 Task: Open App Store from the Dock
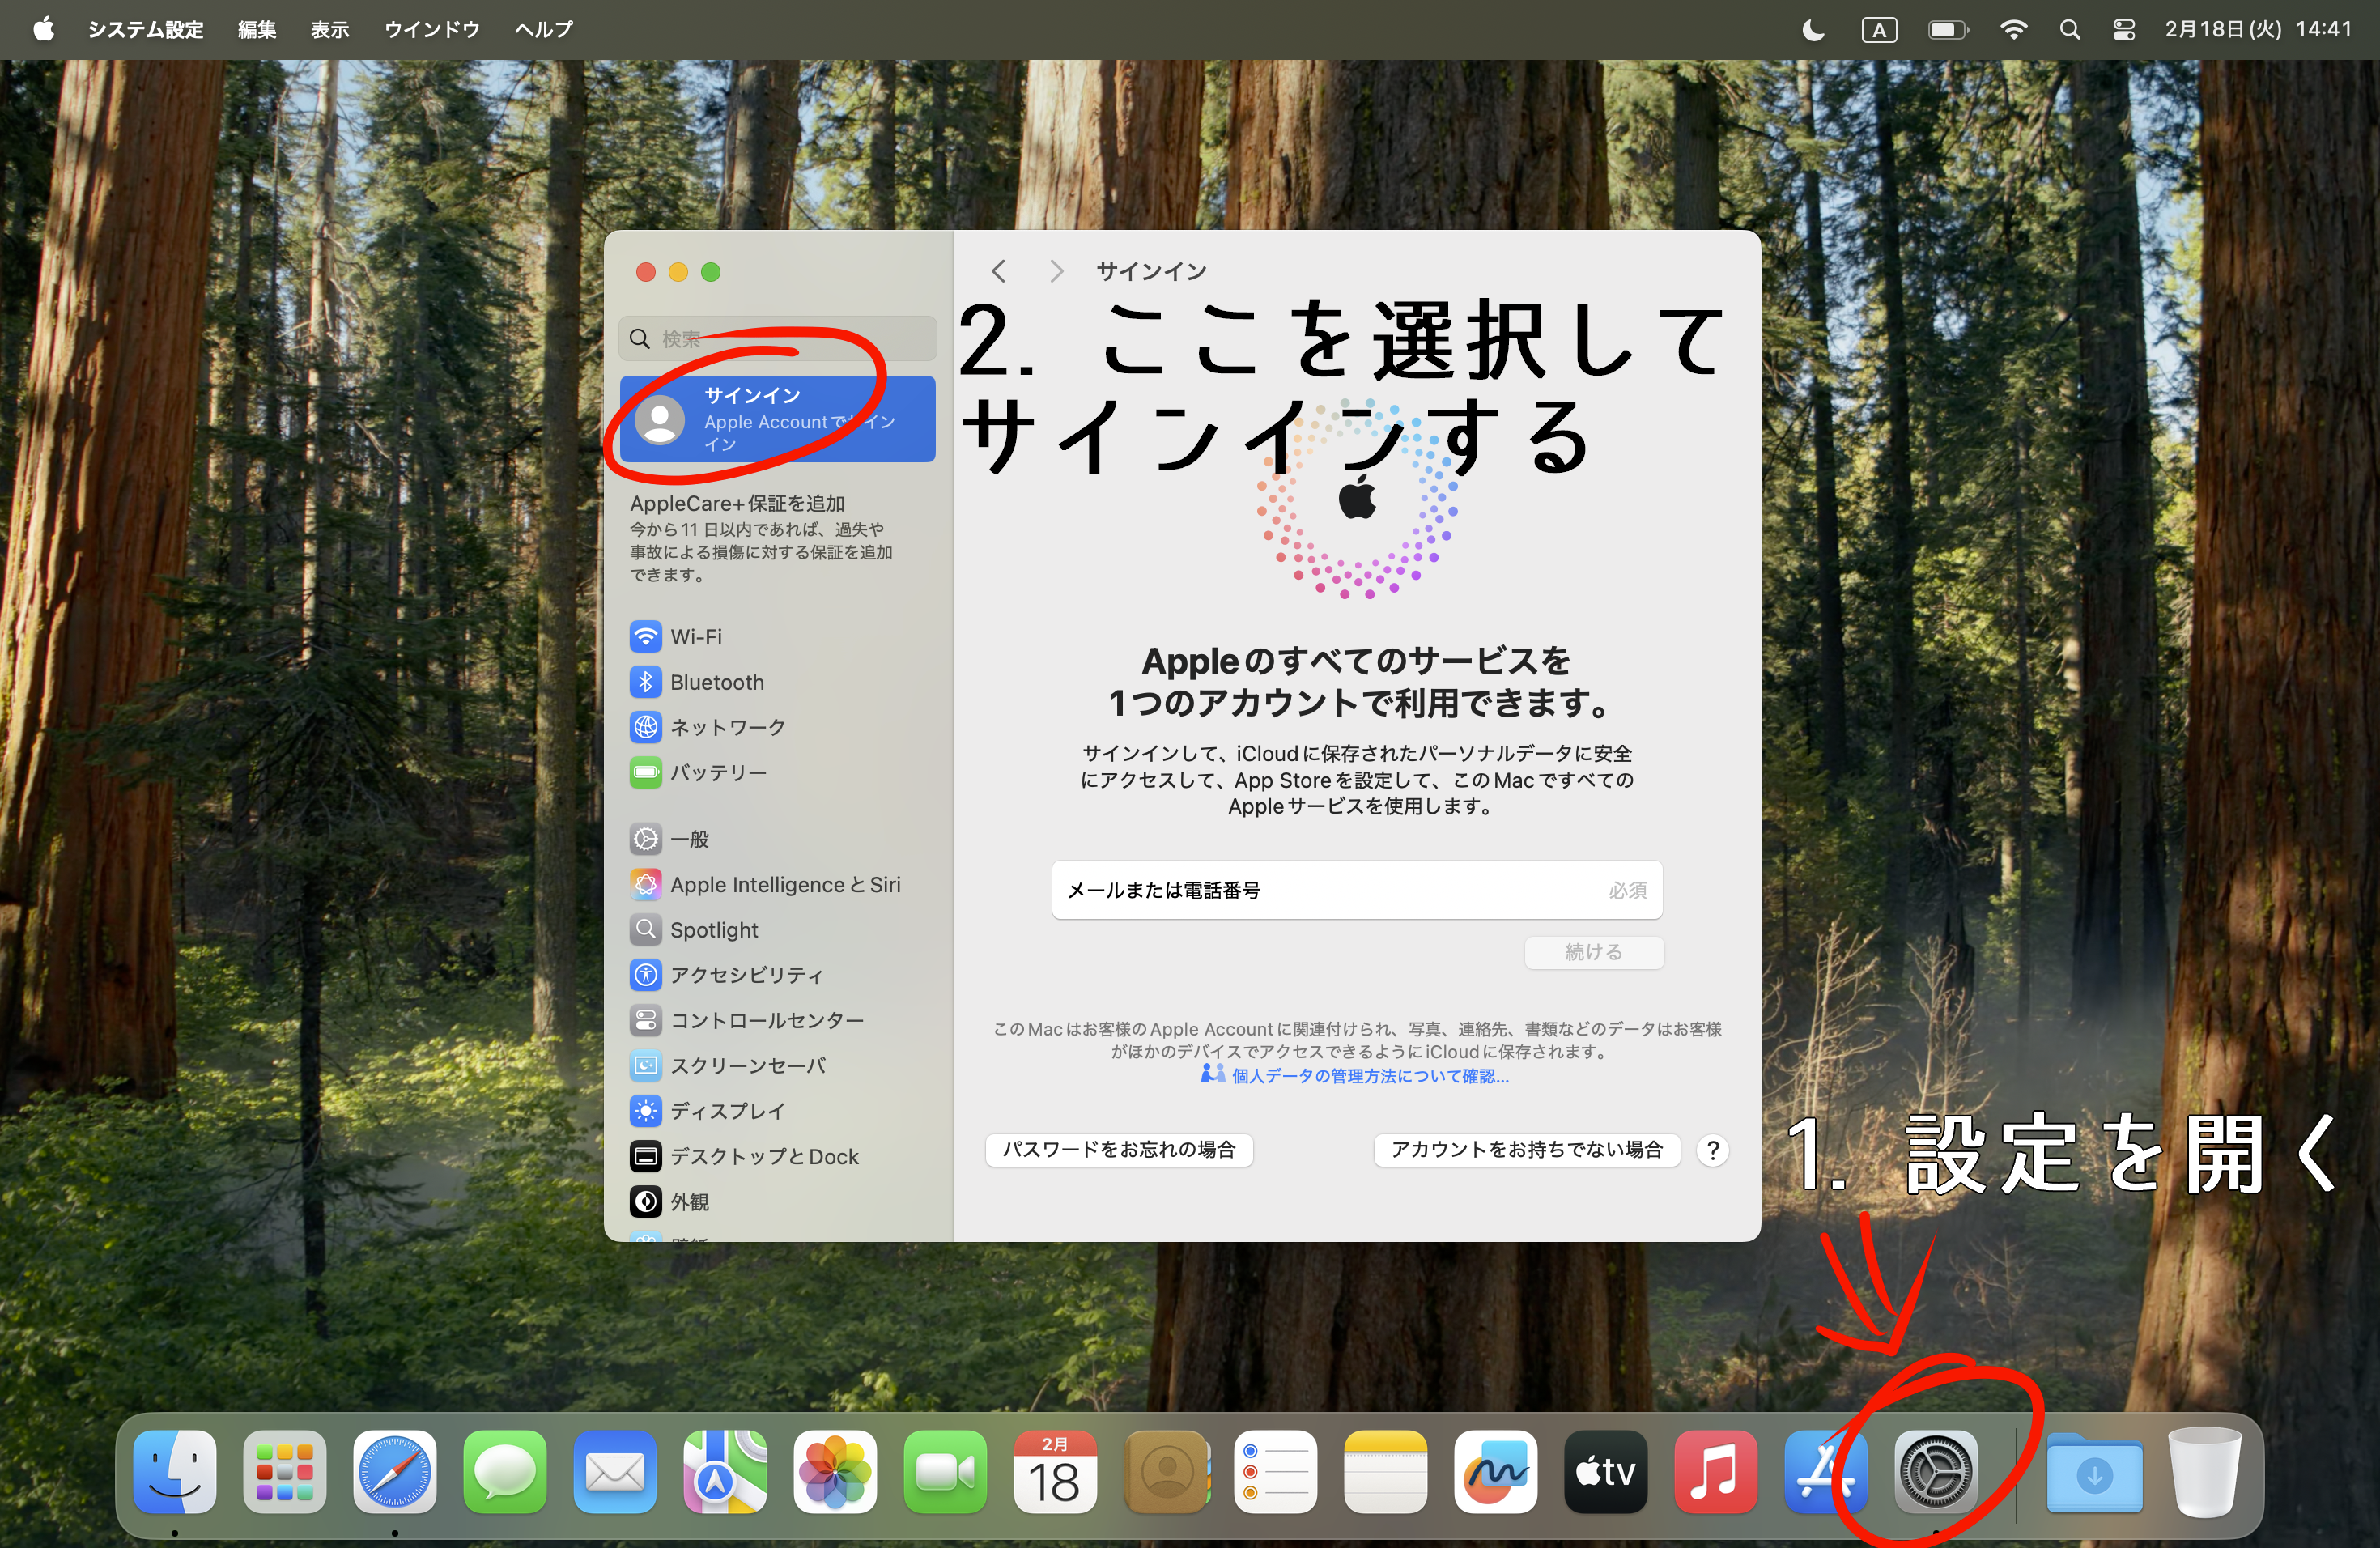click(x=1825, y=1472)
